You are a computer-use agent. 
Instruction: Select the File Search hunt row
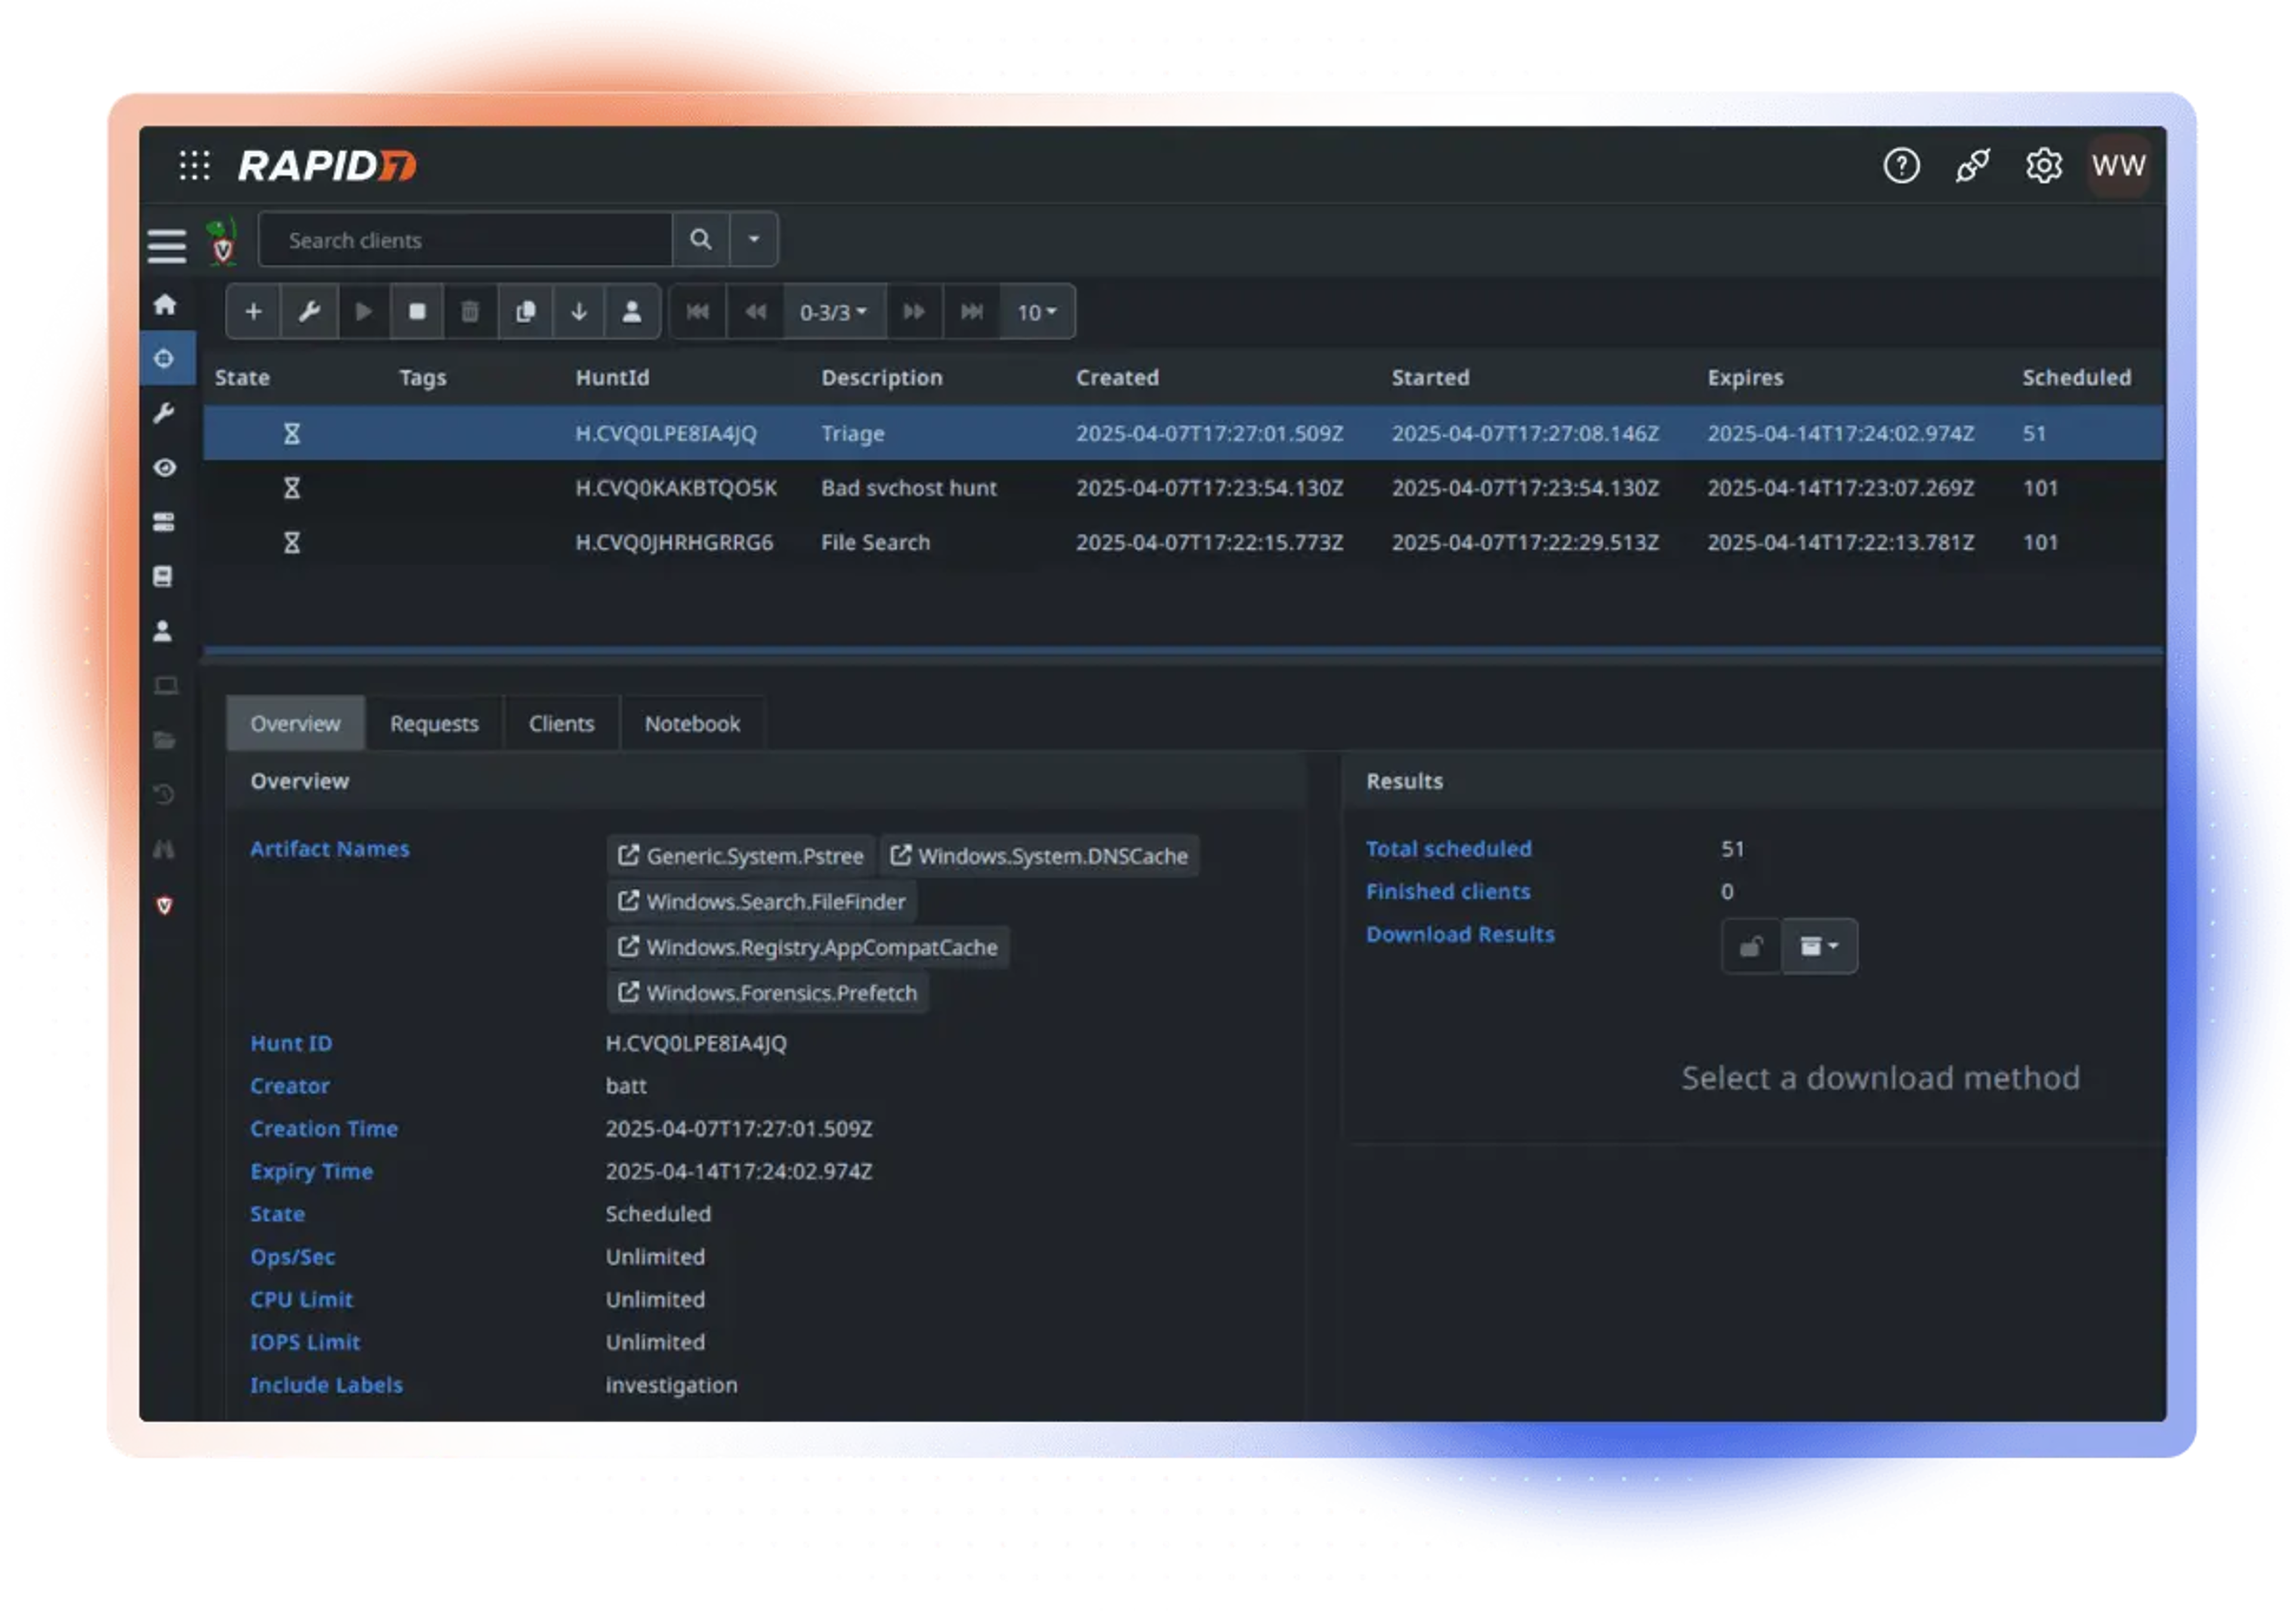pyautogui.click(x=1182, y=542)
